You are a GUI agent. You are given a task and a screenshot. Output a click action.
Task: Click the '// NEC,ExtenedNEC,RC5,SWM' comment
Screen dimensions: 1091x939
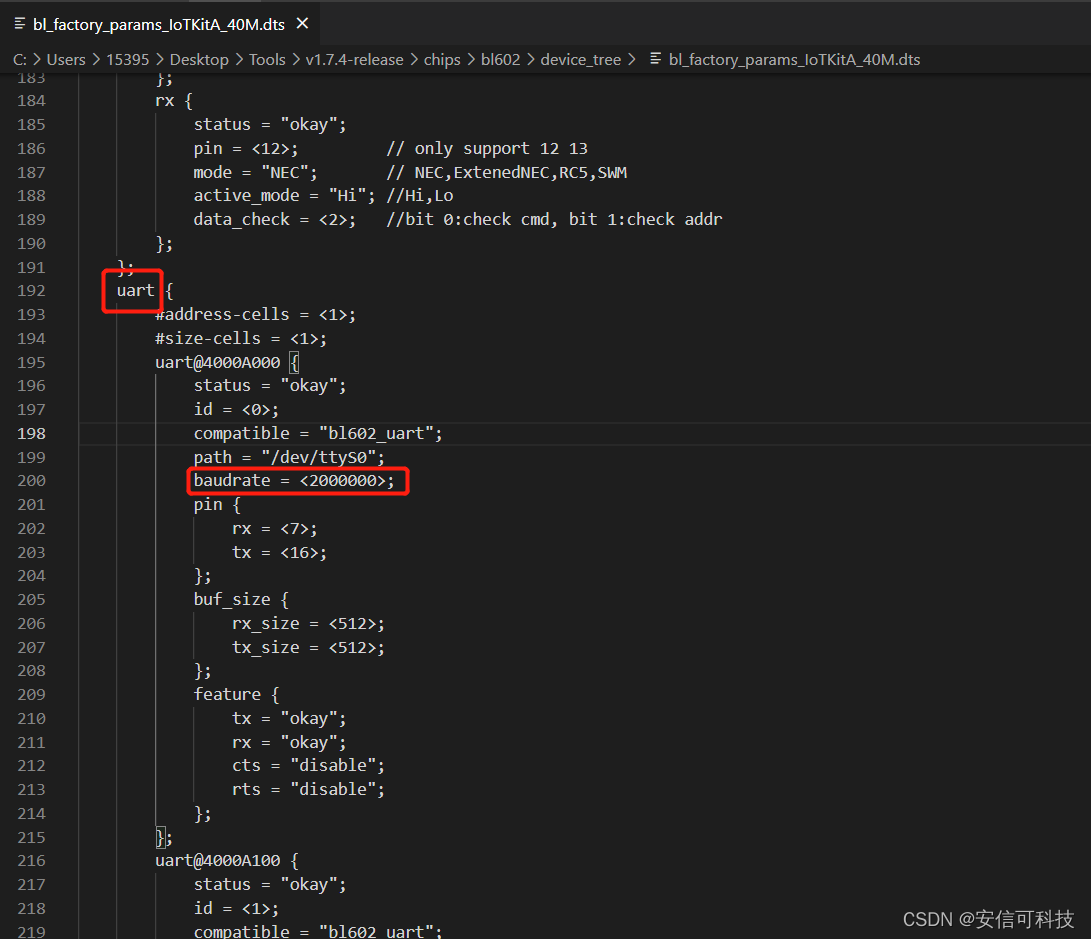(507, 172)
